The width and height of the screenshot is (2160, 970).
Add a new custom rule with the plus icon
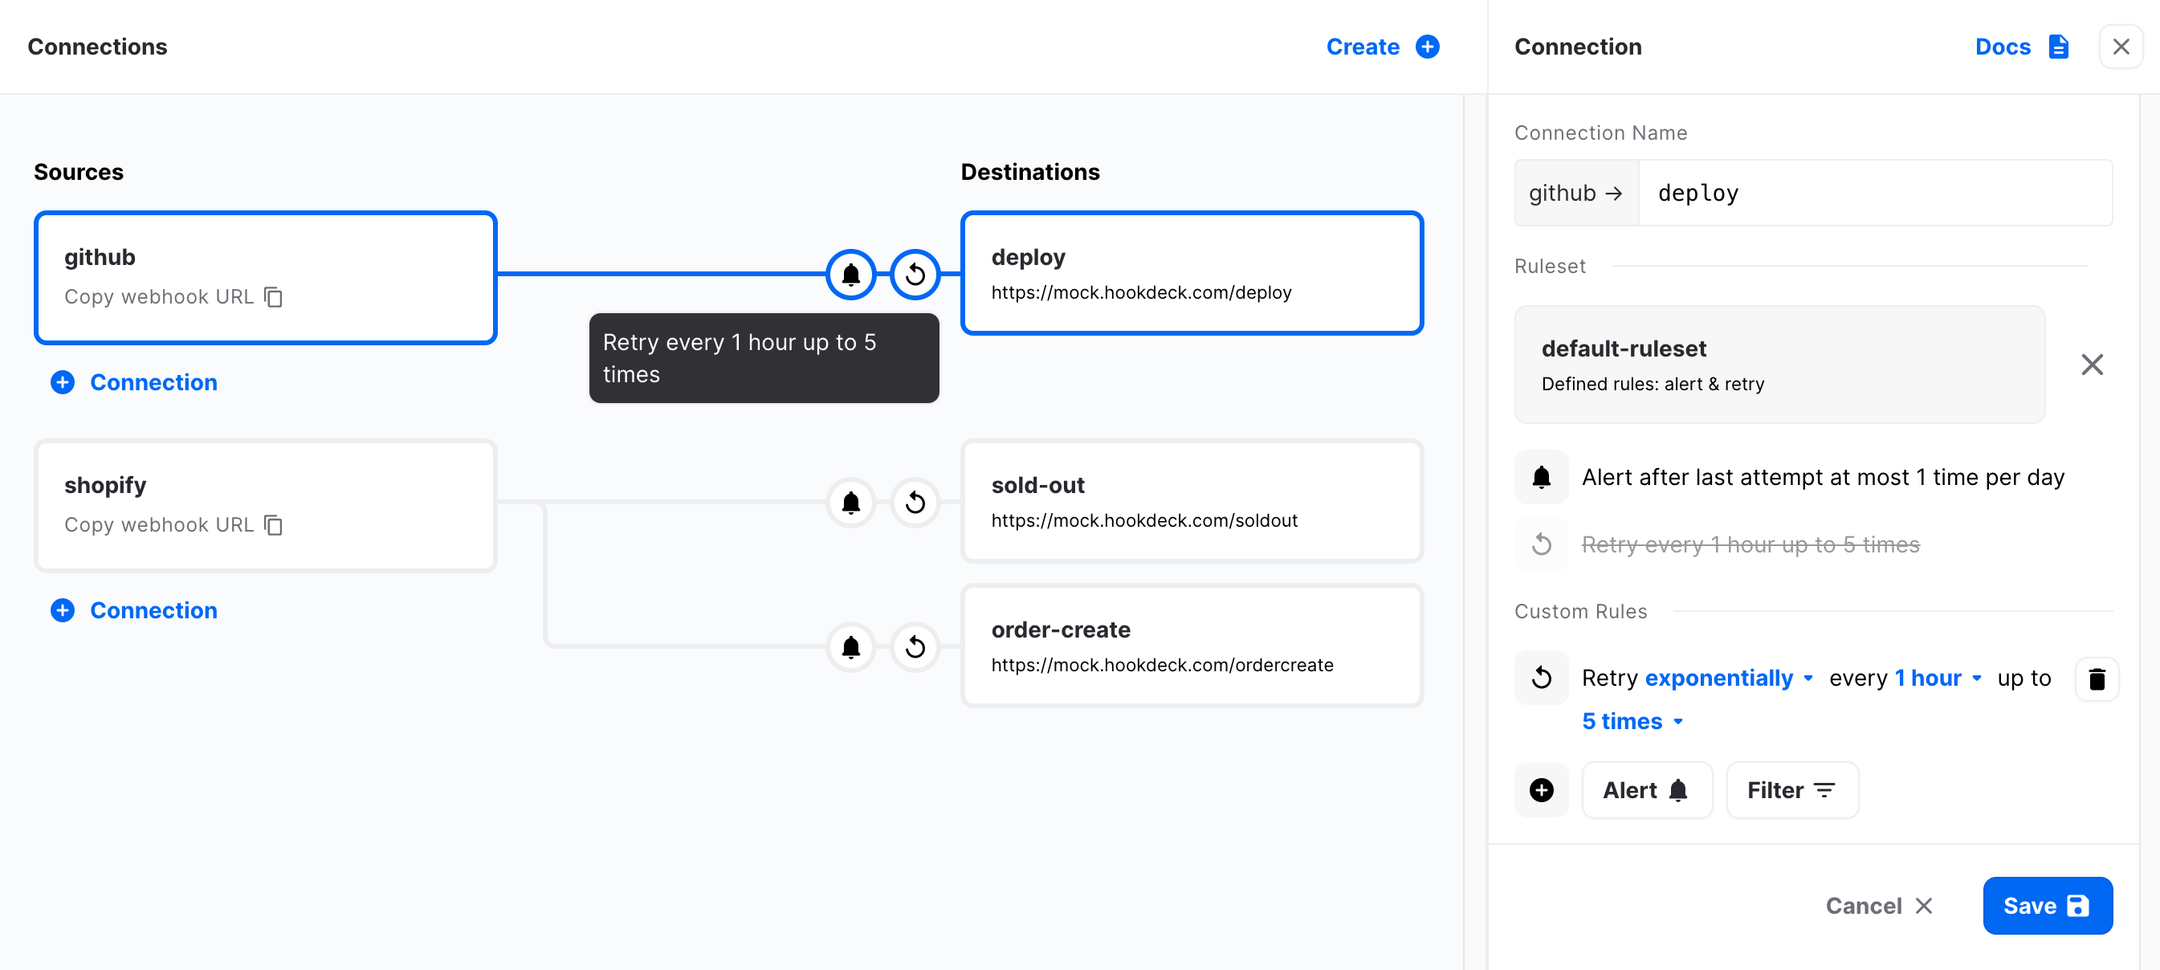pyautogui.click(x=1541, y=790)
